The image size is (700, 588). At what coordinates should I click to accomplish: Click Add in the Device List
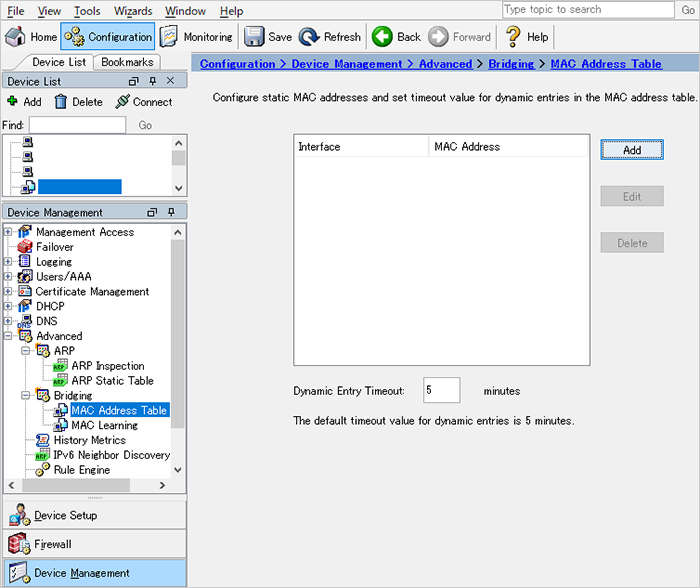13,101
